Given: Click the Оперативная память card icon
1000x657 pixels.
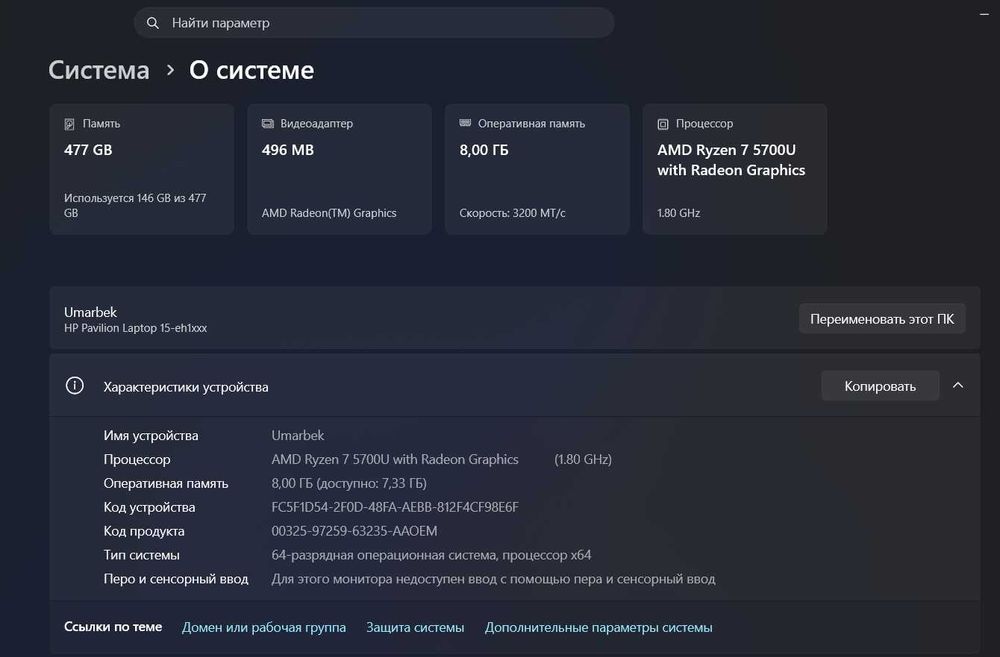Looking at the screenshot, I should tap(466, 123).
